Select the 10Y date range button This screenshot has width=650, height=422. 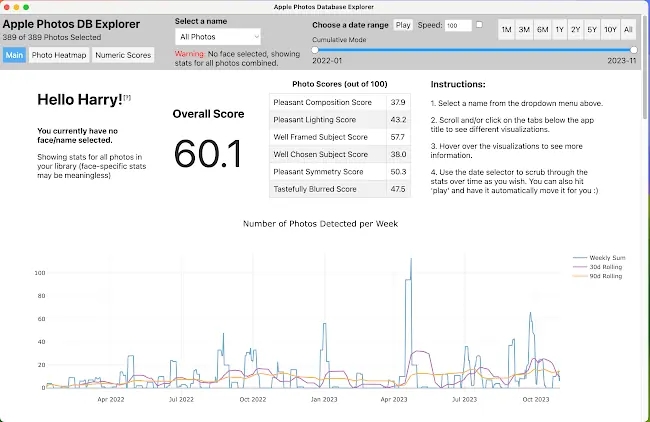(x=610, y=30)
